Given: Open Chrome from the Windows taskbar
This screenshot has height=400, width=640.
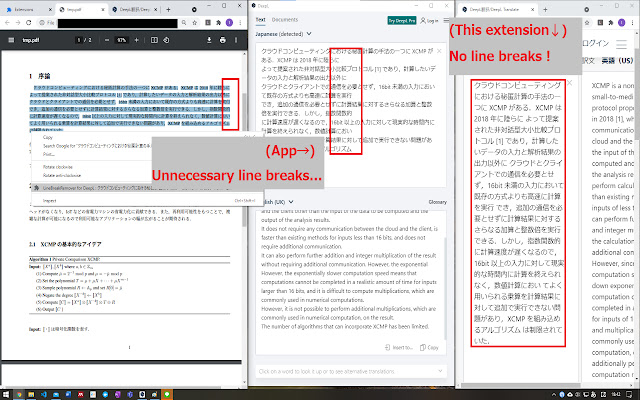Looking at the screenshot, I should pyautogui.click(x=19, y=394).
